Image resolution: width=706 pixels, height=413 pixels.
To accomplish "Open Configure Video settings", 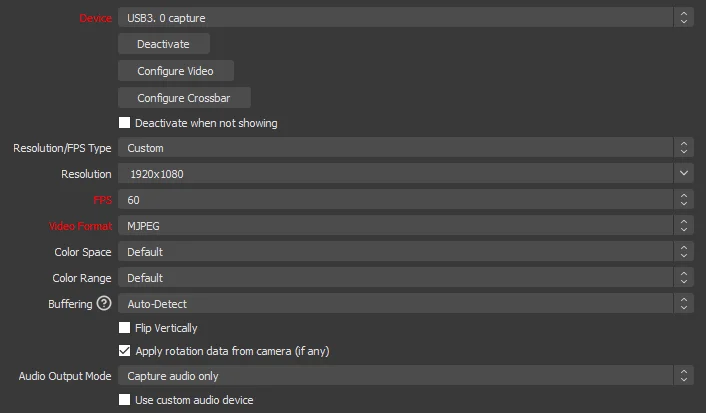I will tap(175, 71).
